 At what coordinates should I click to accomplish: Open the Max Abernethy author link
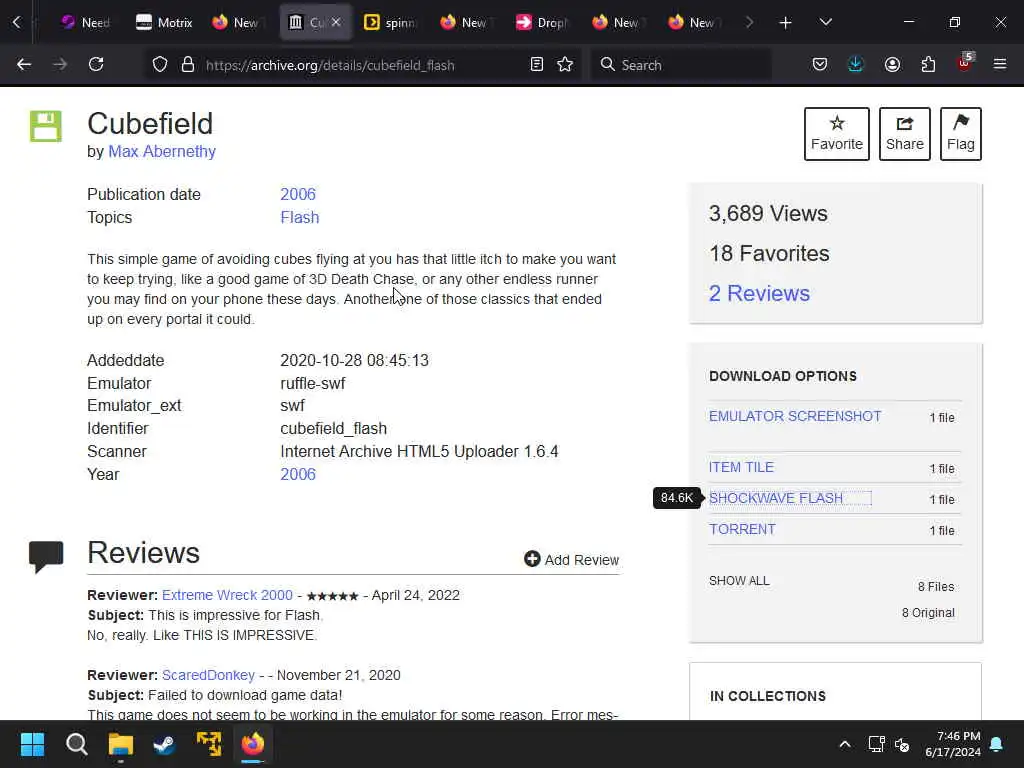point(162,152)
